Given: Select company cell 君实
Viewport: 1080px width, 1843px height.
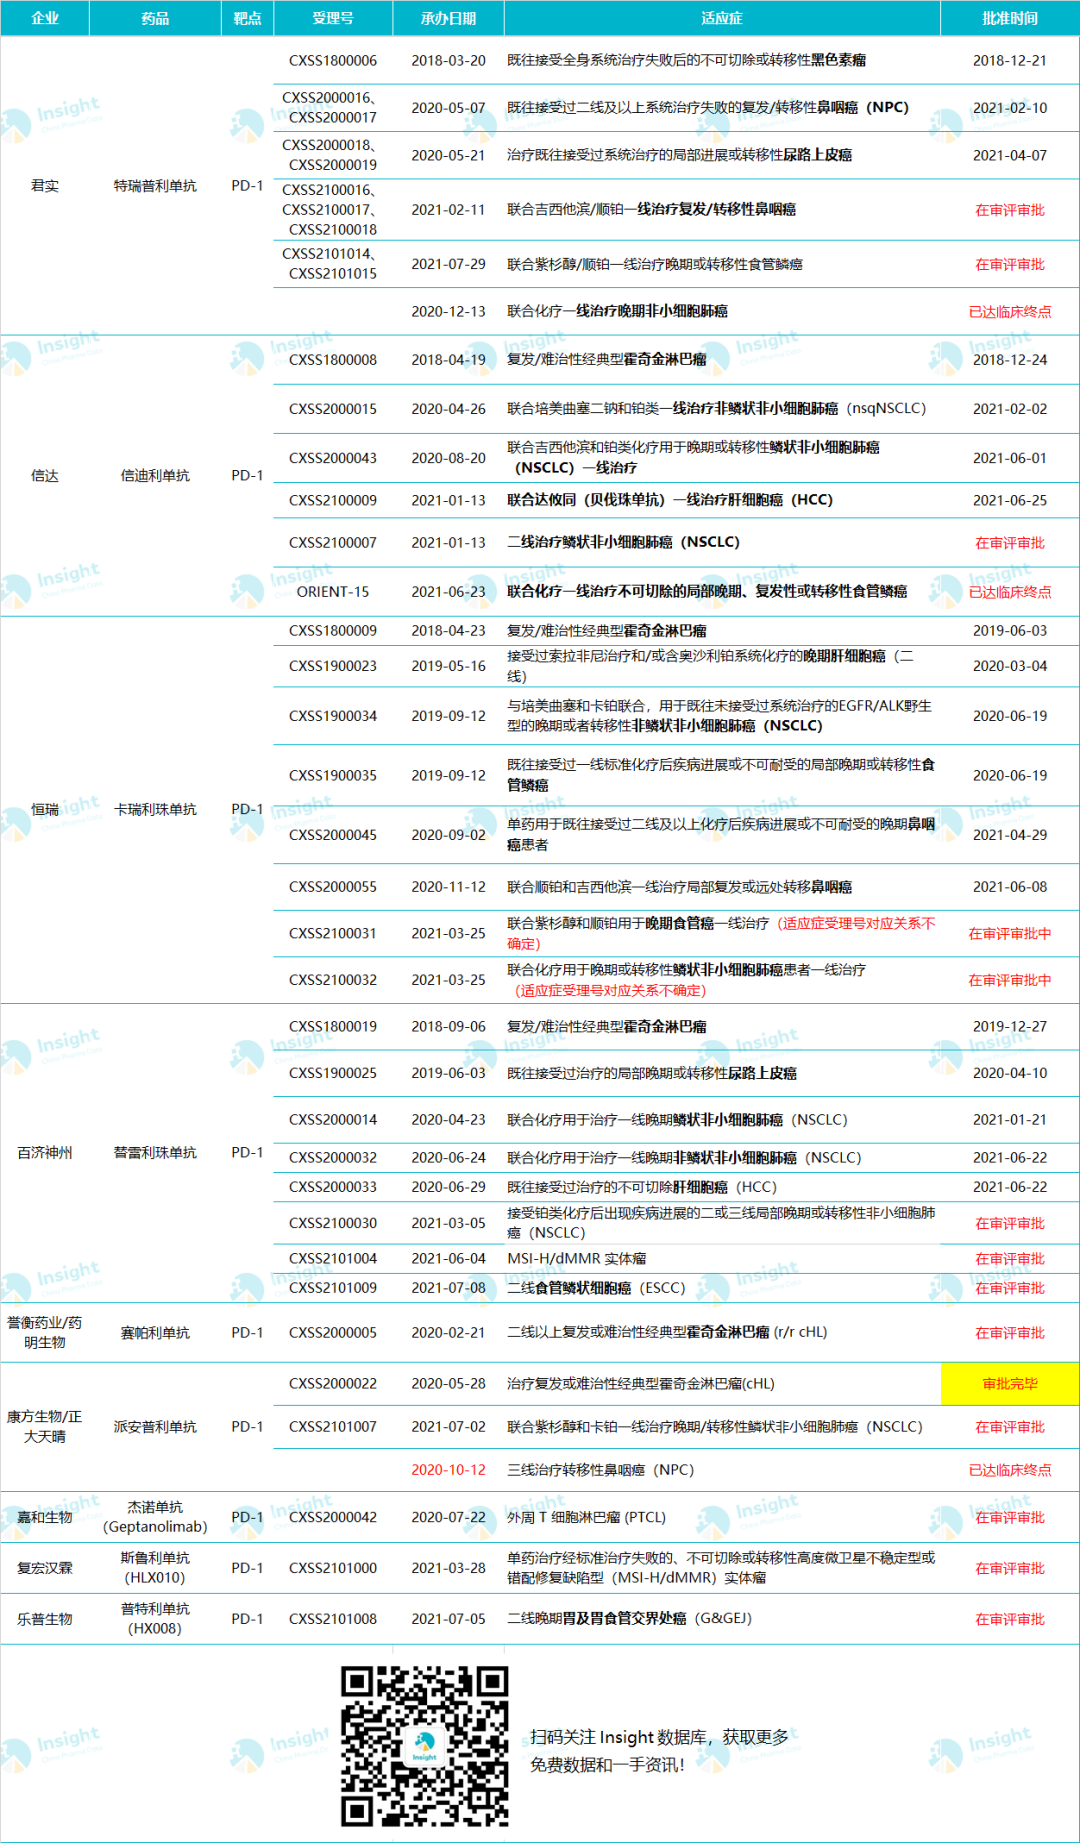Looking at the screenshot, I should tap(45, 186).
